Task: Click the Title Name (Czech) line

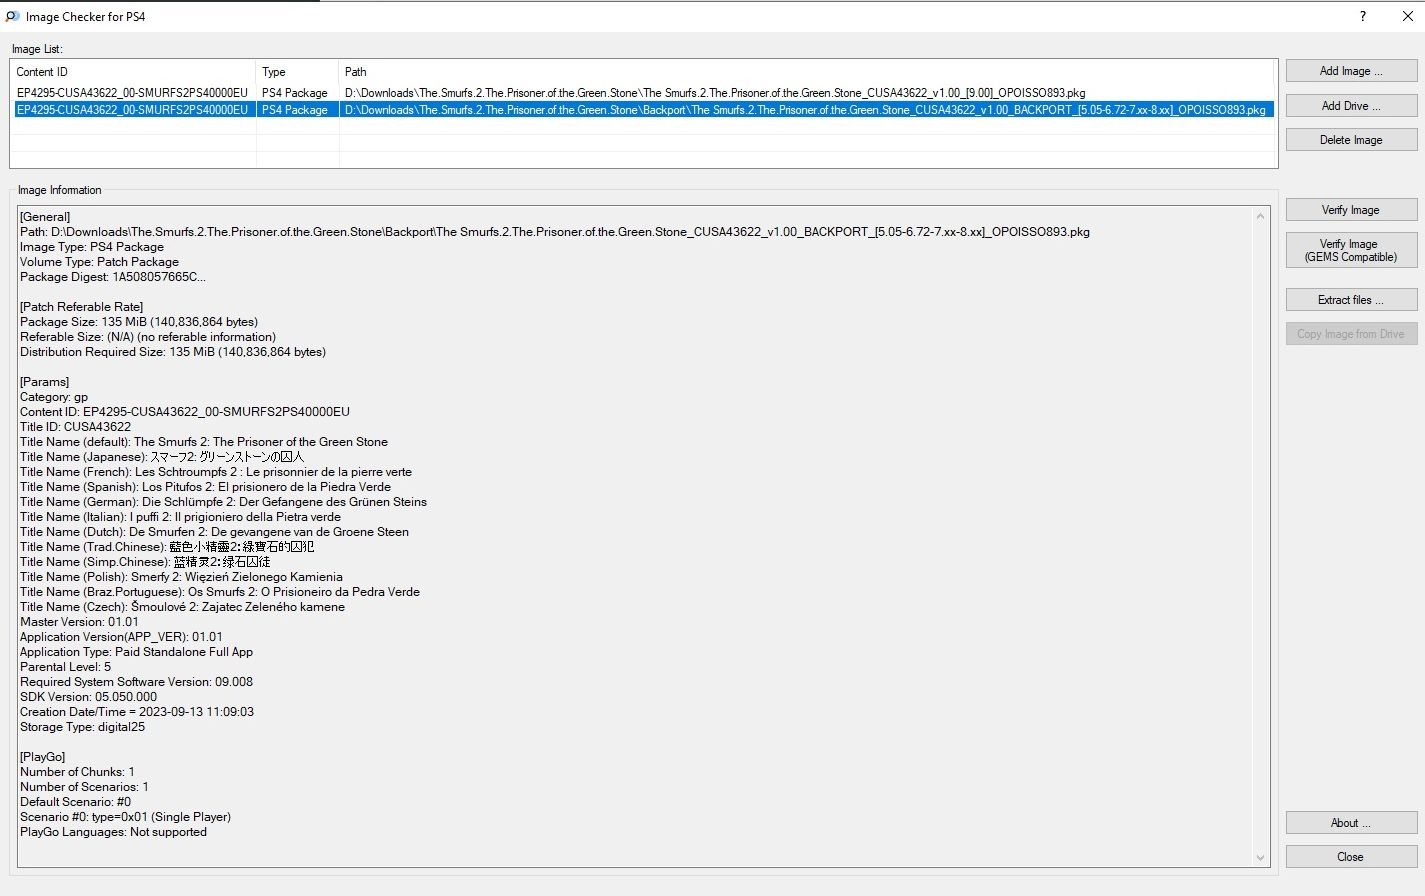Action: [x=182, y=607]
